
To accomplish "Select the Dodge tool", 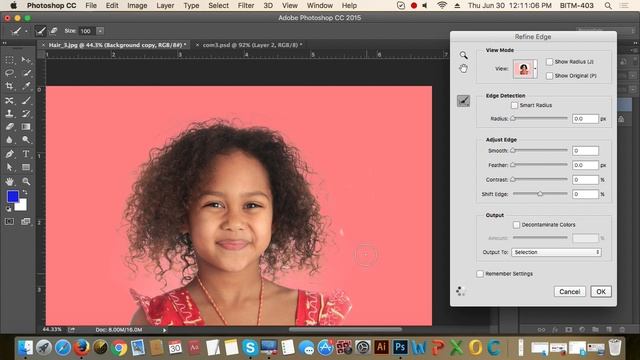I will pos(26,140).
